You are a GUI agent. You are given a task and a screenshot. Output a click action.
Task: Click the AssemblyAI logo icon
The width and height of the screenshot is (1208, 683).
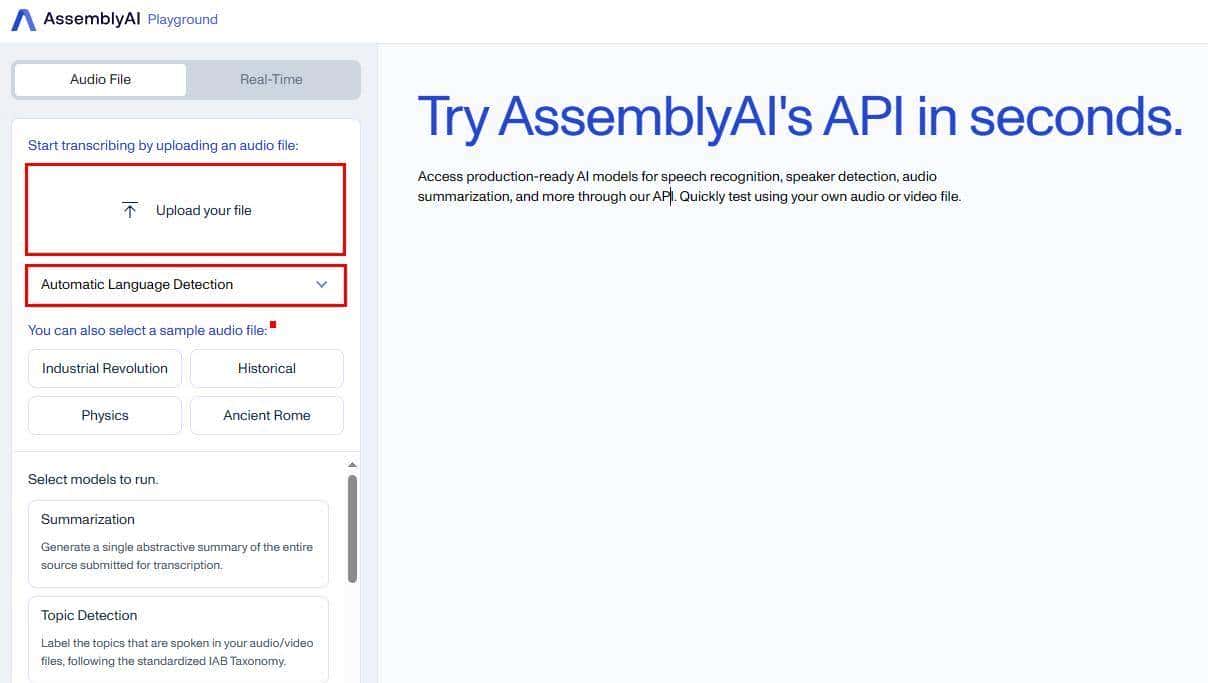(x=23, y=20)
